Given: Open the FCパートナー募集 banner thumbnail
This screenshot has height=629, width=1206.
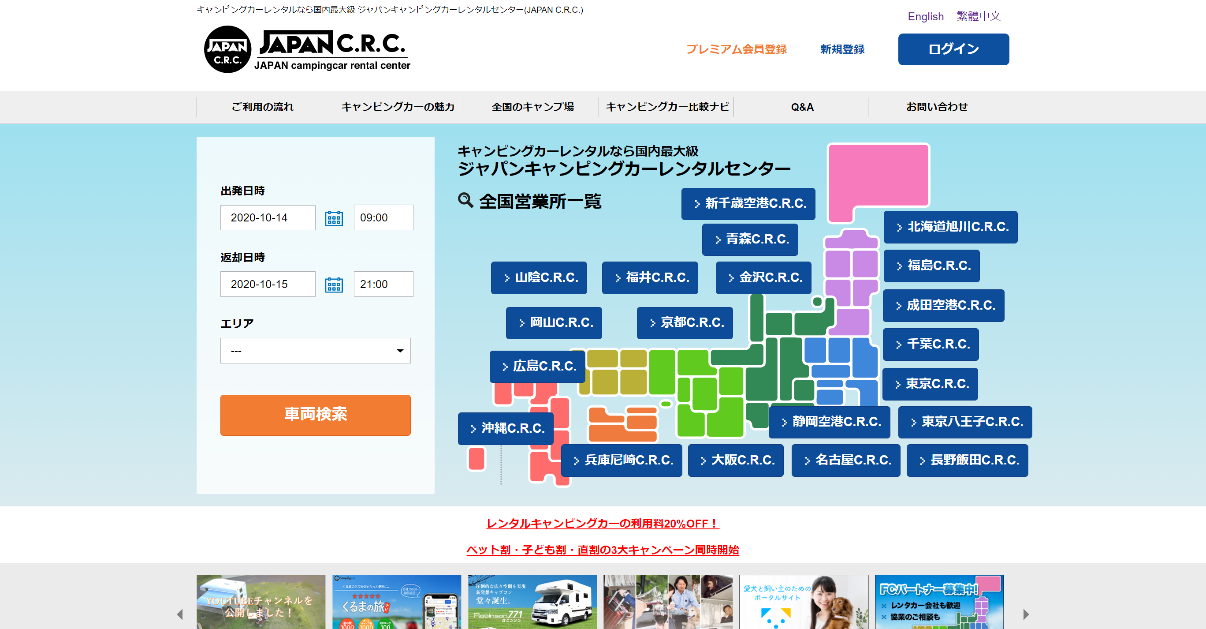Looking at the screenshot, I should pyautogui.click(x=938, y=602).
